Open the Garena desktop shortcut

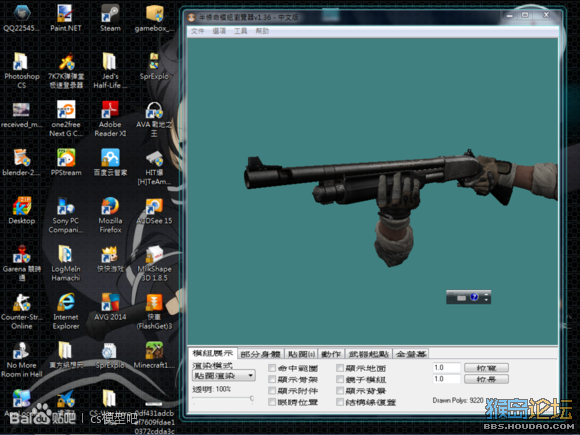(21, 263)
